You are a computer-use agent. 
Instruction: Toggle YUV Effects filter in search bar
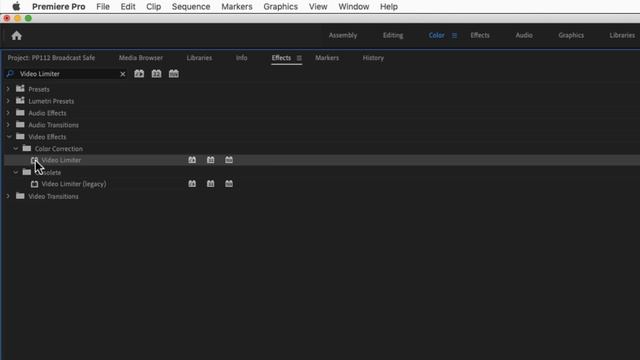click(x=174, y=74)
